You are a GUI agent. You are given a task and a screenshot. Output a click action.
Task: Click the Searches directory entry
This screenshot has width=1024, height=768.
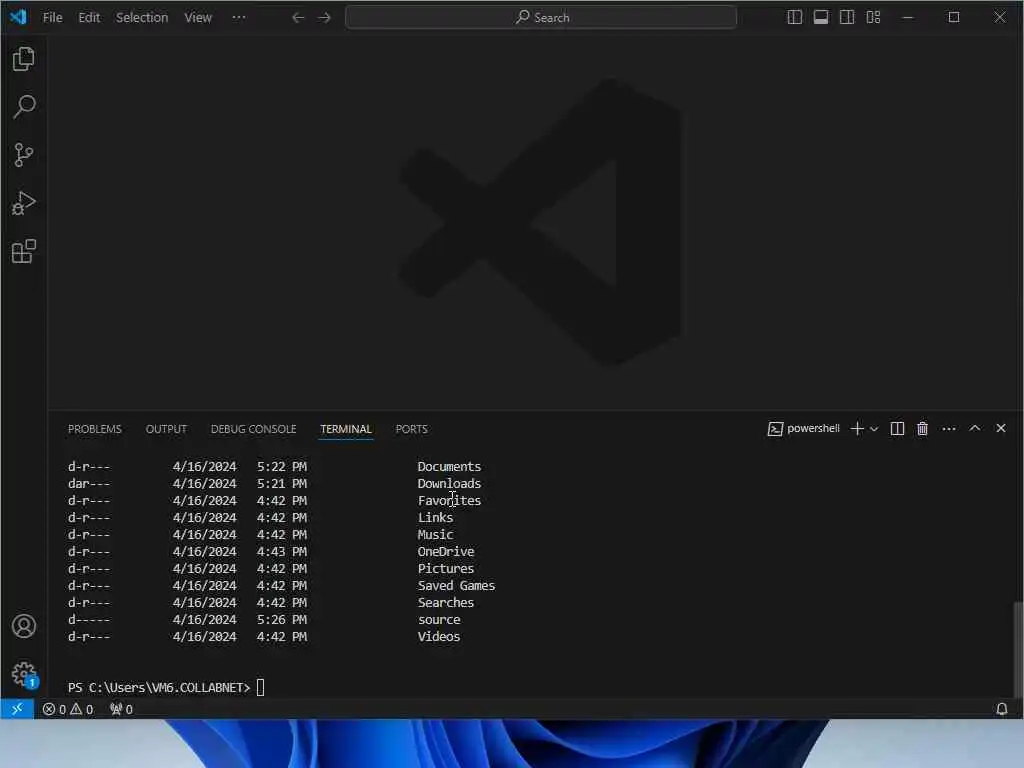coord(446,602)
